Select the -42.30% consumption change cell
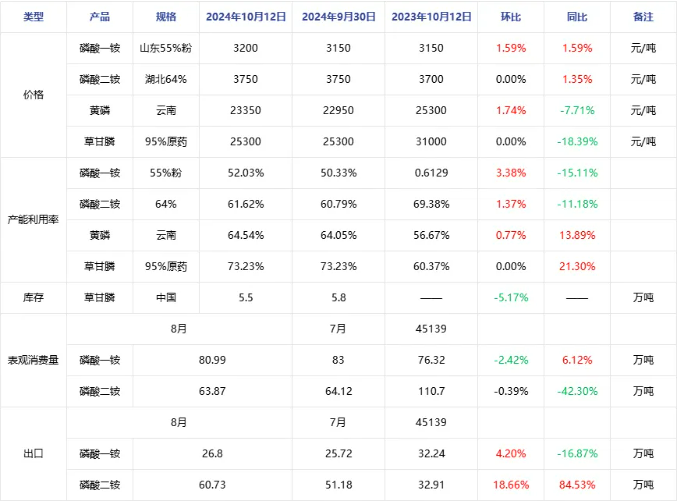The image size is (677, 502). click(577, 391)
